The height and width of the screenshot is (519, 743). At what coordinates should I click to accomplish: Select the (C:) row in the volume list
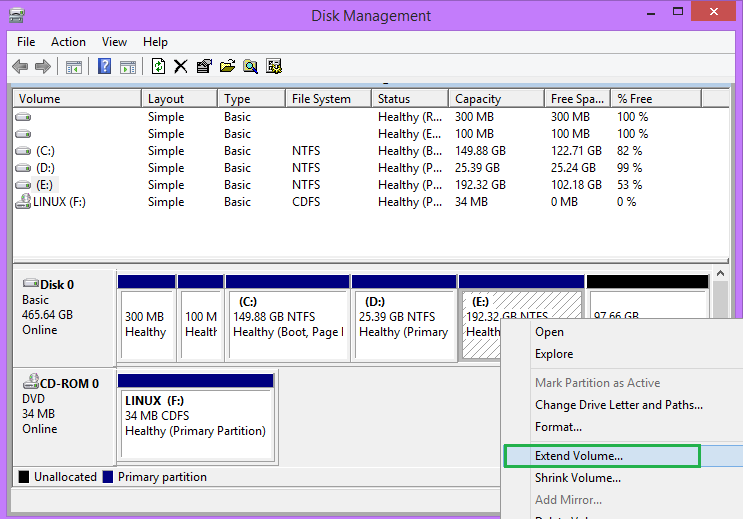(x=371, y=151)
